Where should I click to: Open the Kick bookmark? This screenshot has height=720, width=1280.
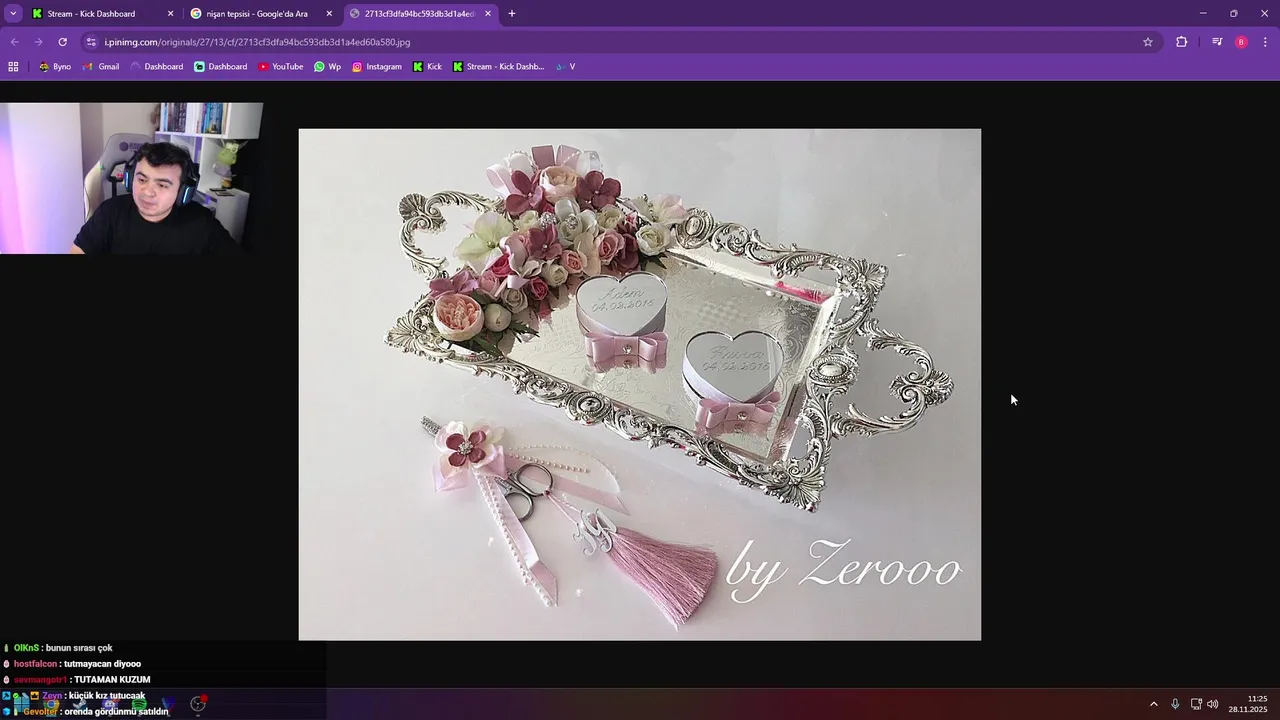pos(427,67)
